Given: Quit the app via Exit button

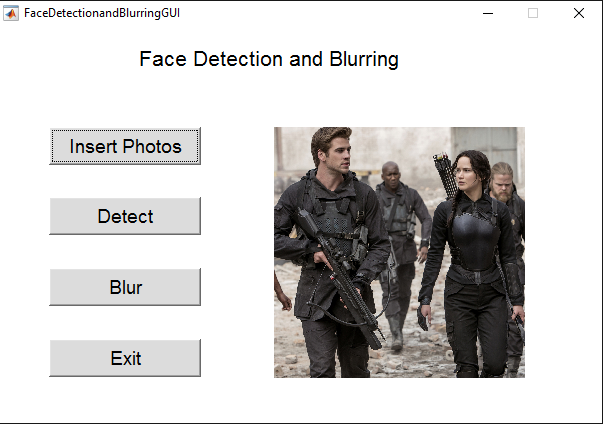Looking at the screenshot, I should (x=125, y=358).
